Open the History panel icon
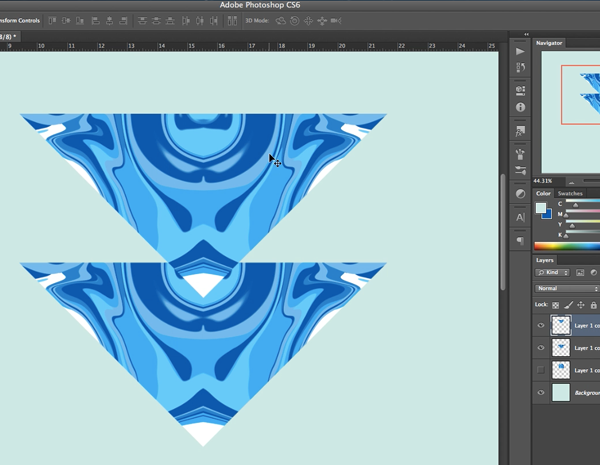This screenshot has height=465, width=600. tap(520, 68)
